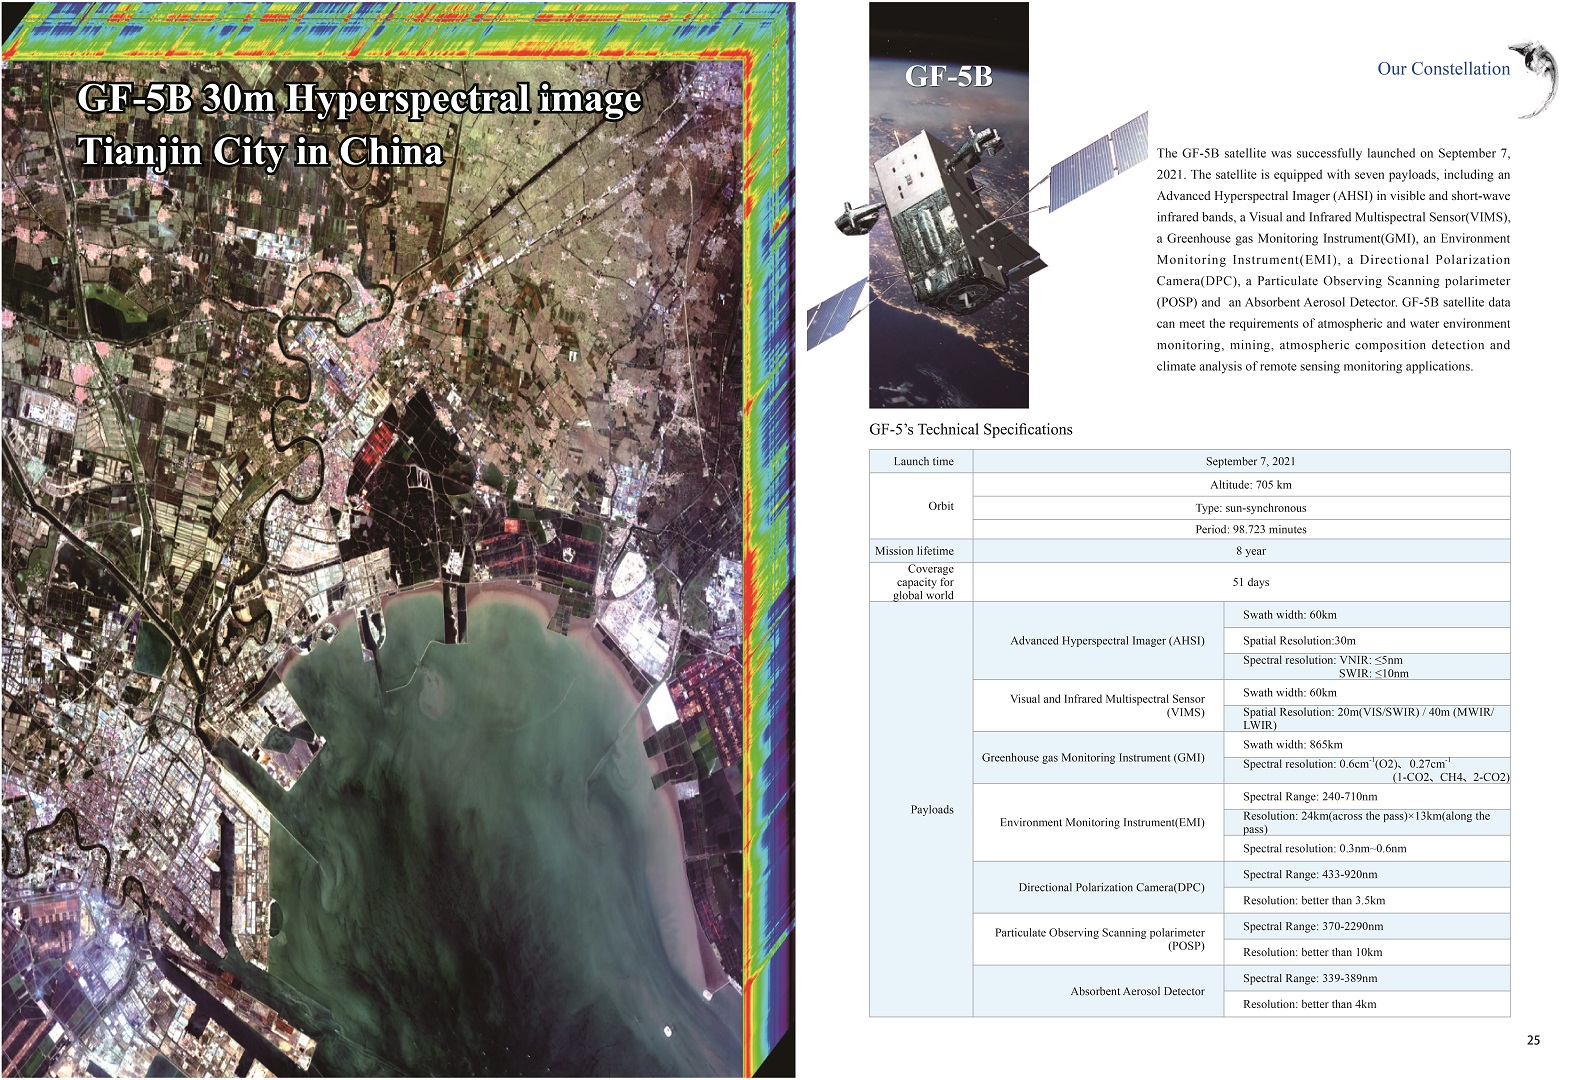Click the GF-5B satellite illustration
Image resolution: width=1586 pixels, height=1080 pixels.
(960, 225)
